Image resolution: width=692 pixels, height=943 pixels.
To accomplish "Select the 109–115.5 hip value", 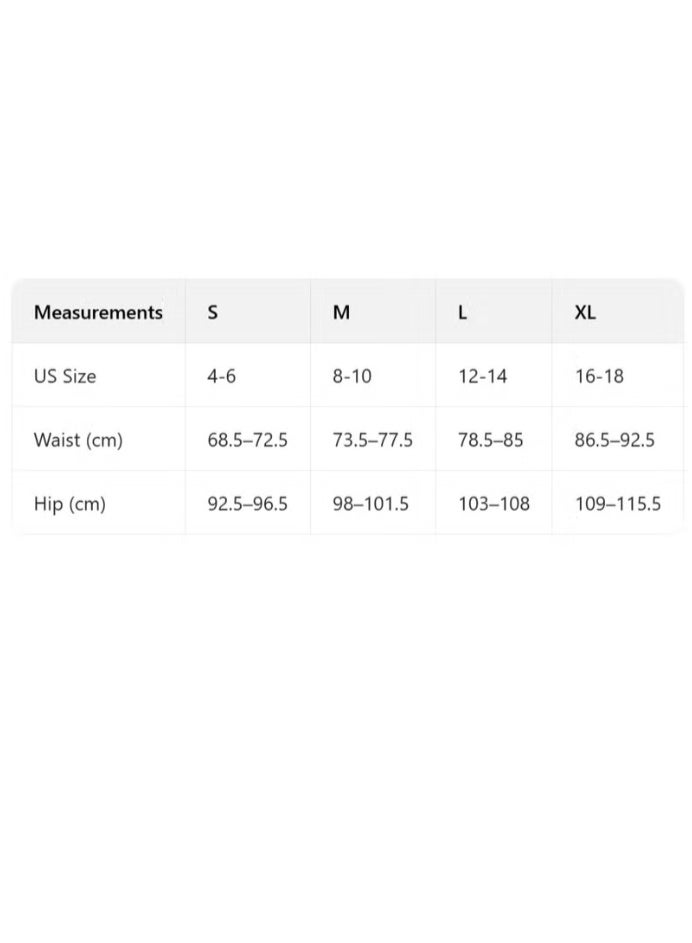I will 617,504.
